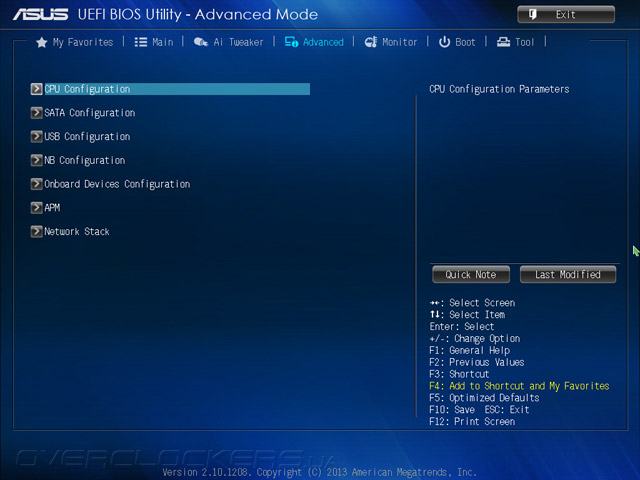The height and width of the screenshot is (480, 640).
Task: Click 'F1: General Help' hint
Action: click(469, 351)
